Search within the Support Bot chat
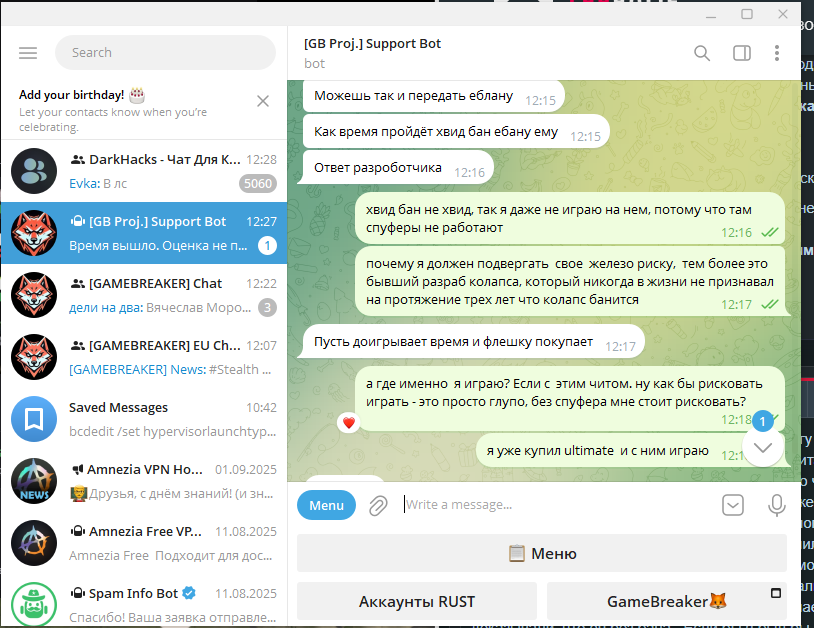The height and width of the screenshot is (628, 814). (702, 53)
